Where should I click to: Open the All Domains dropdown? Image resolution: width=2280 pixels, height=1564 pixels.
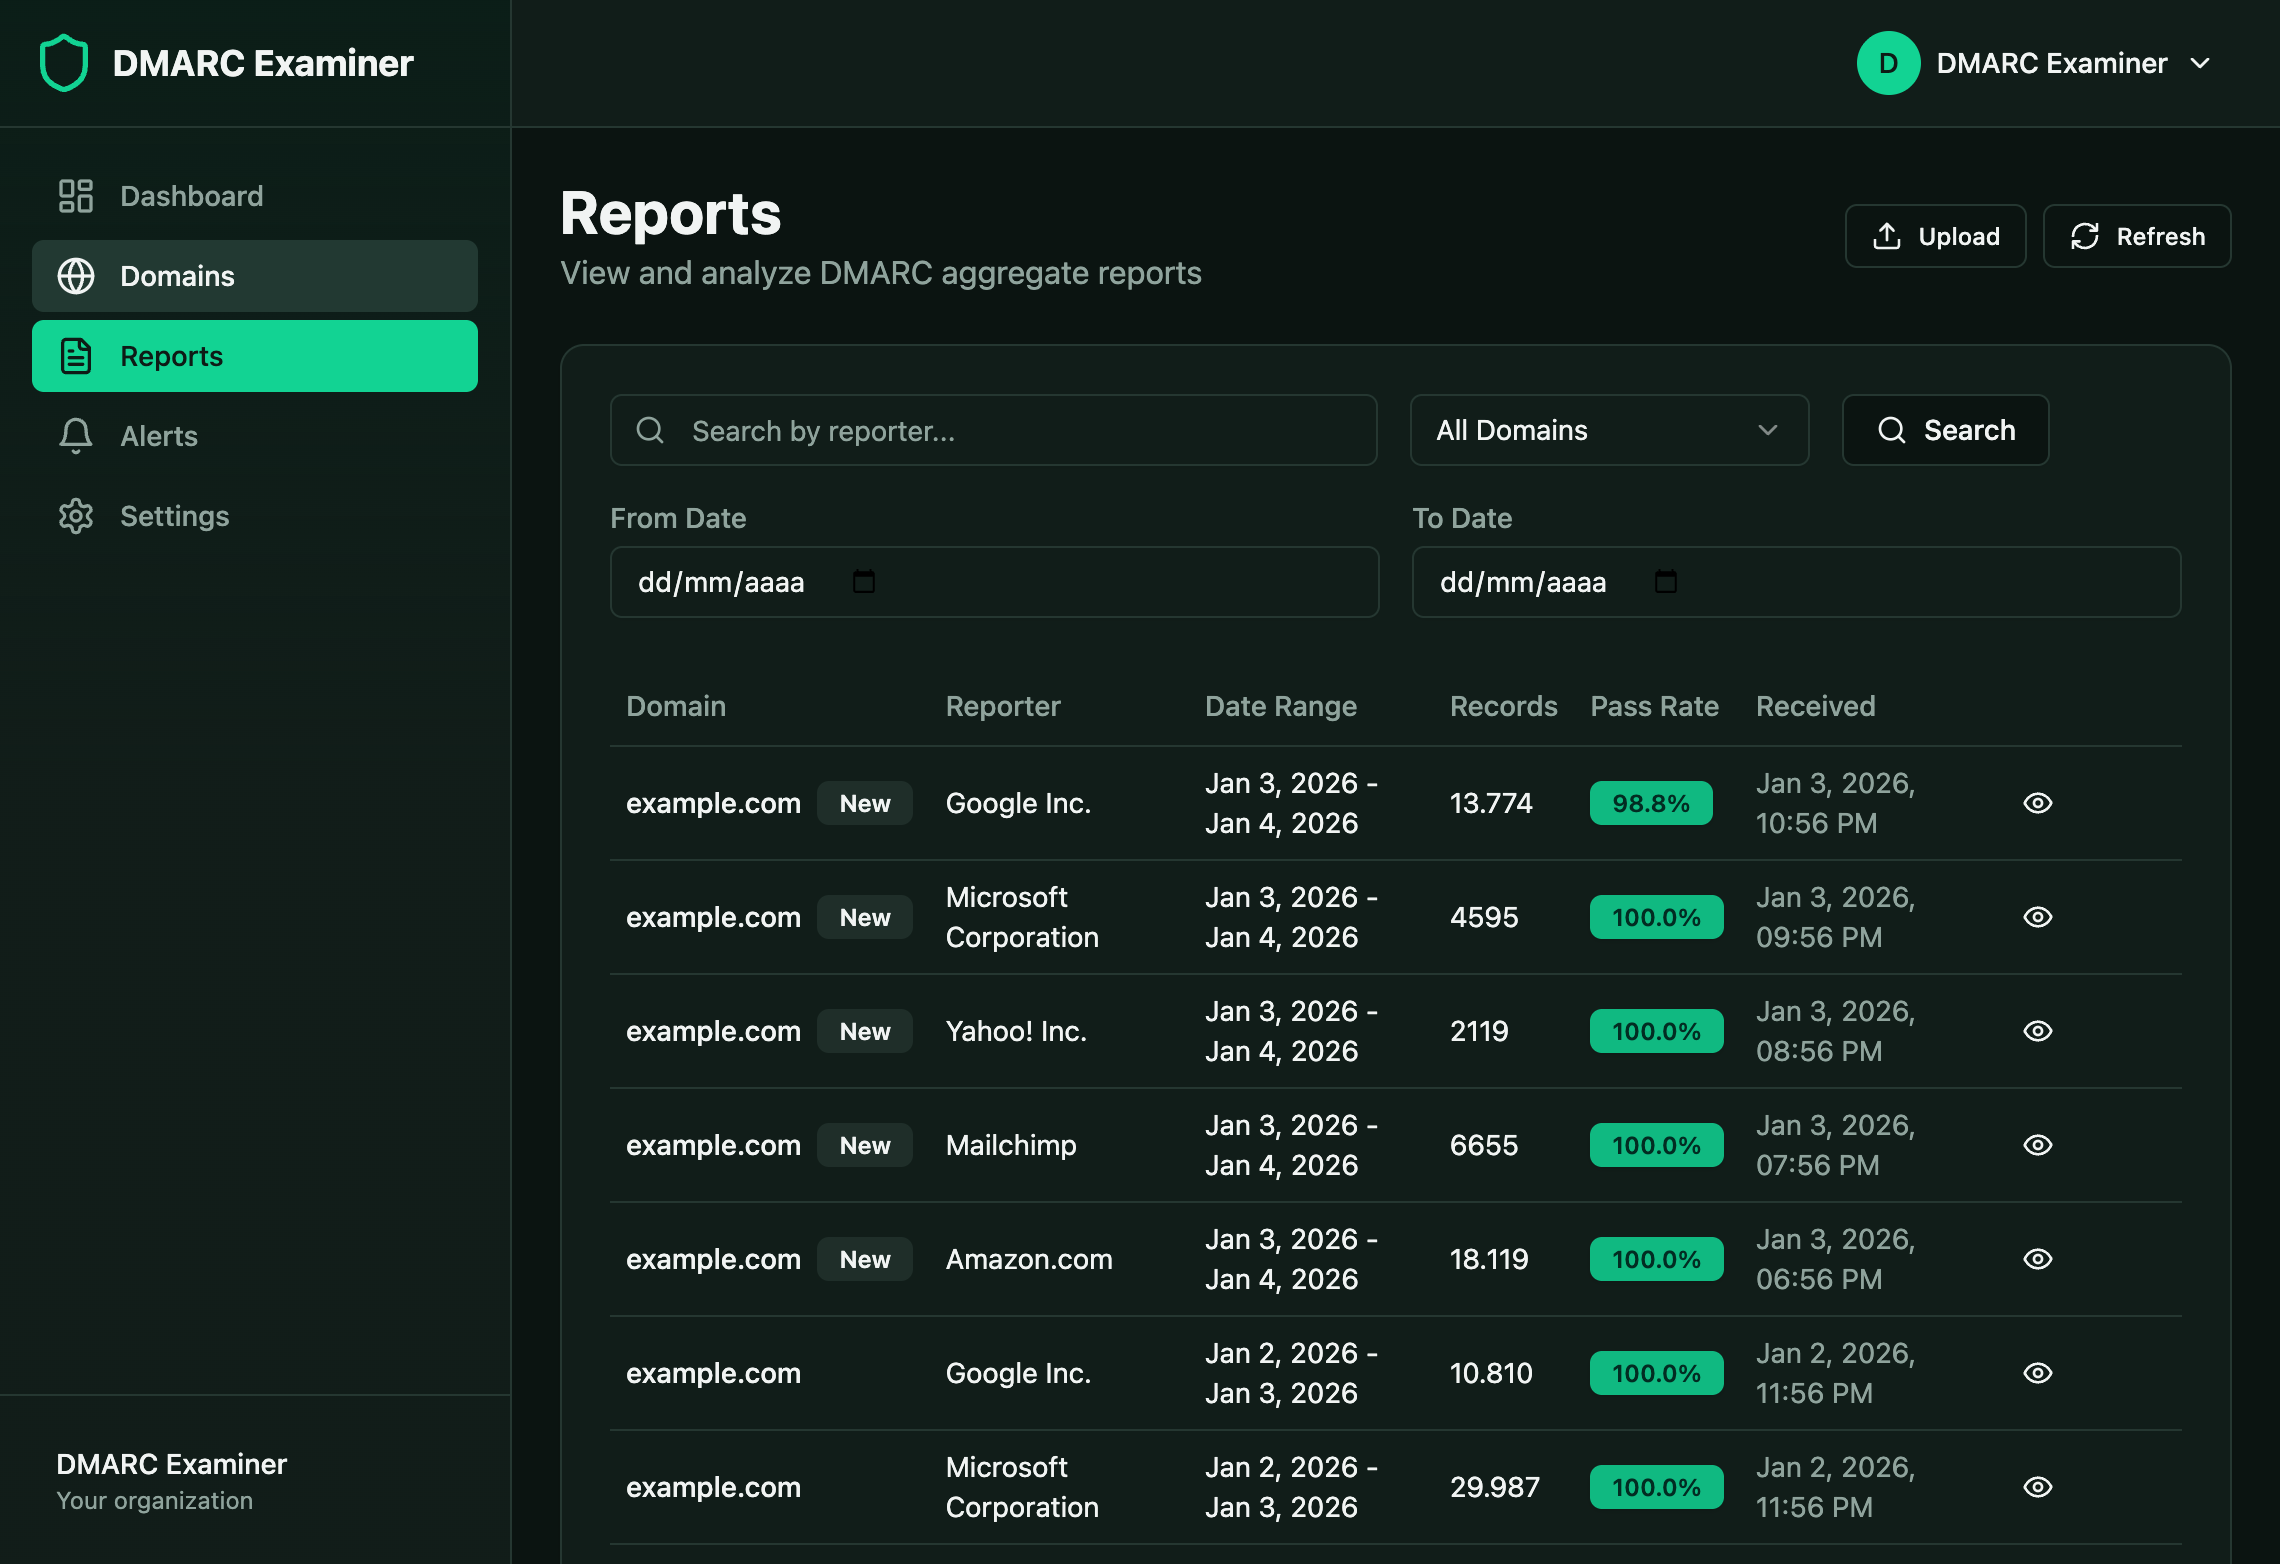1608,430
